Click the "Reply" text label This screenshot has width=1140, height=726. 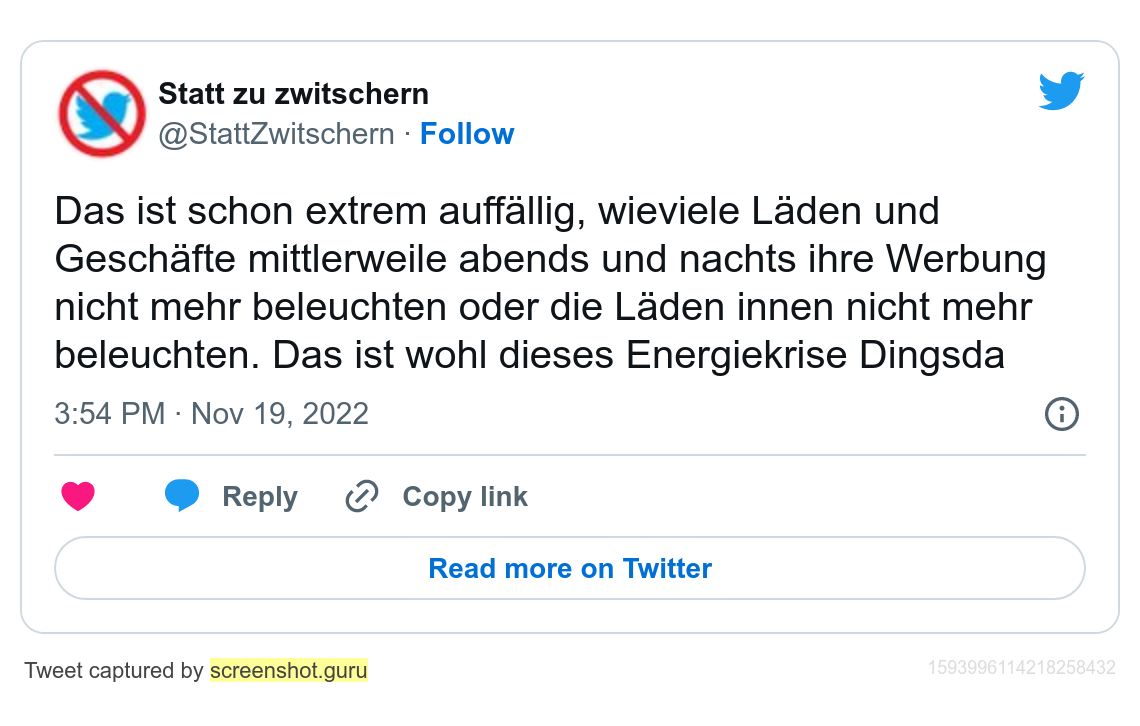click(260, 497)
